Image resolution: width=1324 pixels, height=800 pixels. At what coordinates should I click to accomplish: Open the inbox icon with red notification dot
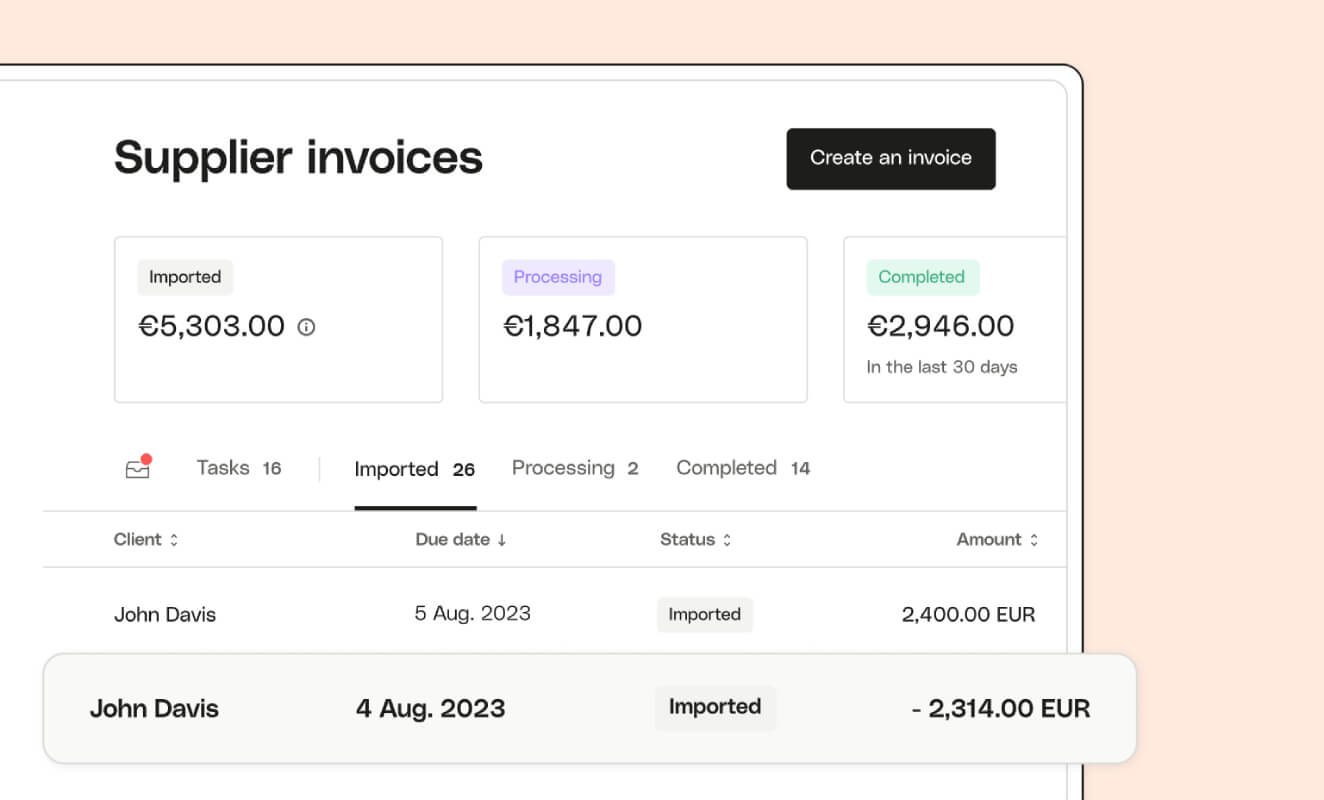click(x=138, y=467)
